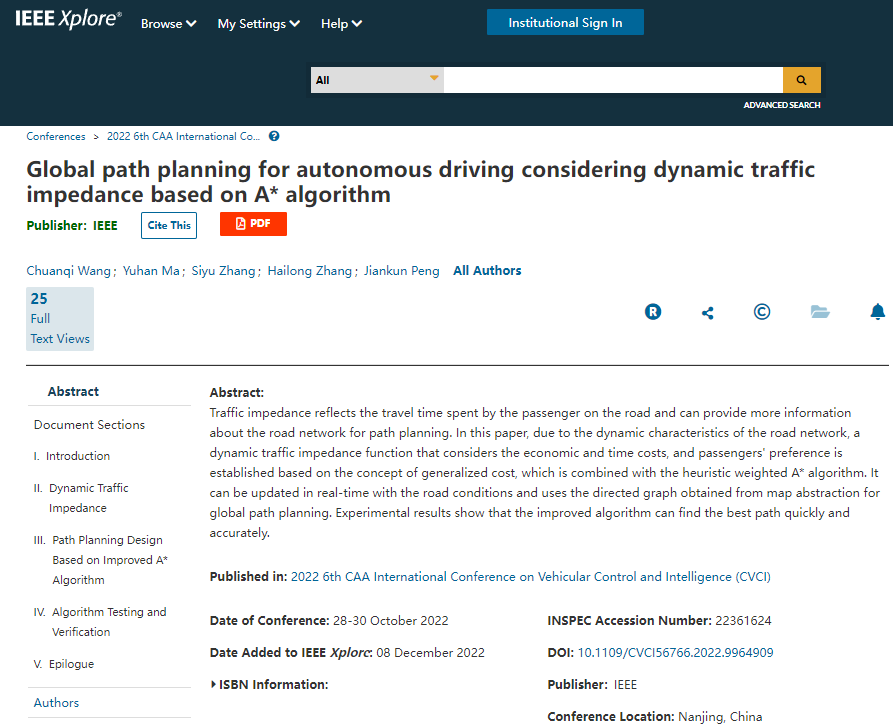This screenshot has width=893, height=725.
Task: Click the orange search magnifier button
Action: pos(801,80)
